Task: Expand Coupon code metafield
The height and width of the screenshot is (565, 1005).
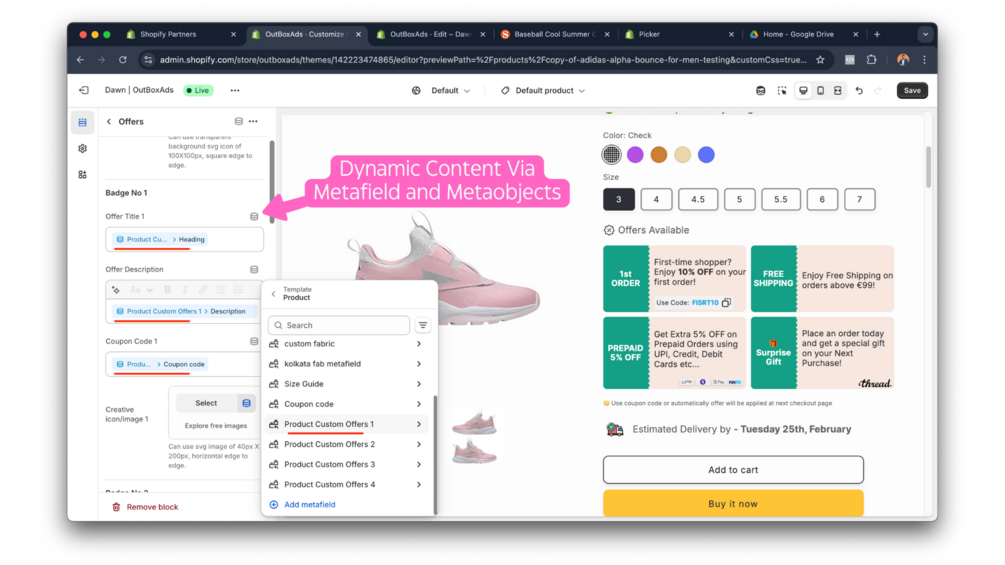Action: tap(346, 404)
